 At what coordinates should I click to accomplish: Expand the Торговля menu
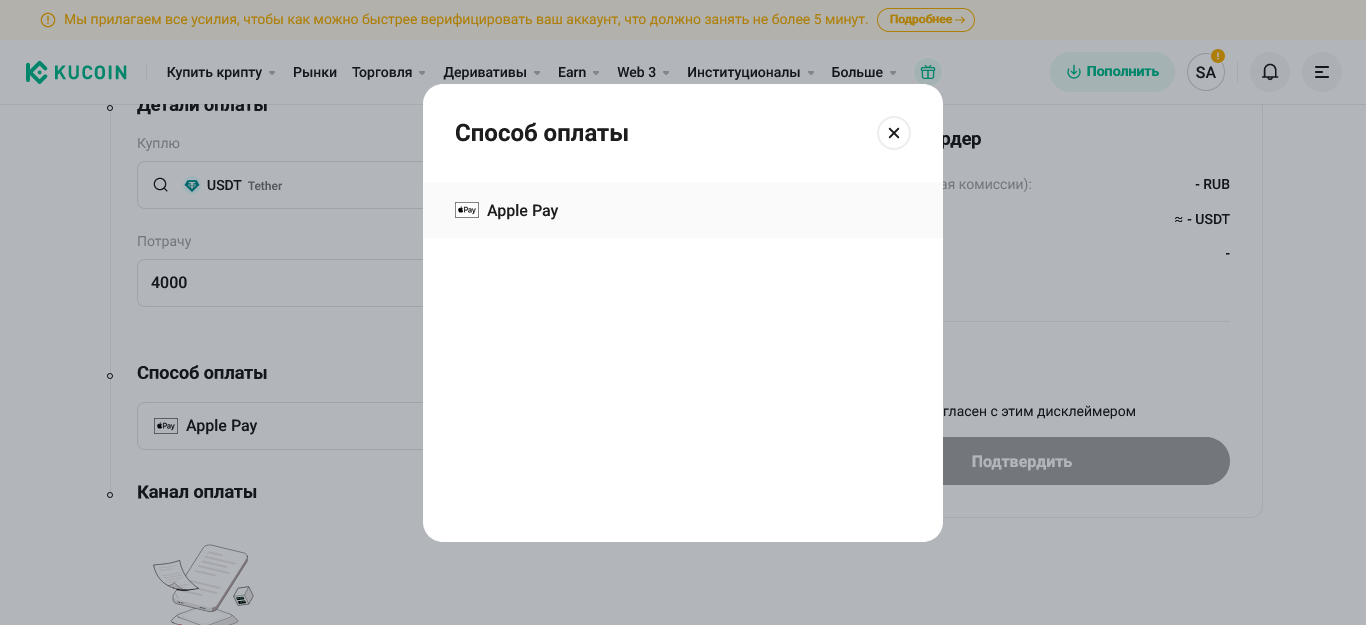[389, 72]
